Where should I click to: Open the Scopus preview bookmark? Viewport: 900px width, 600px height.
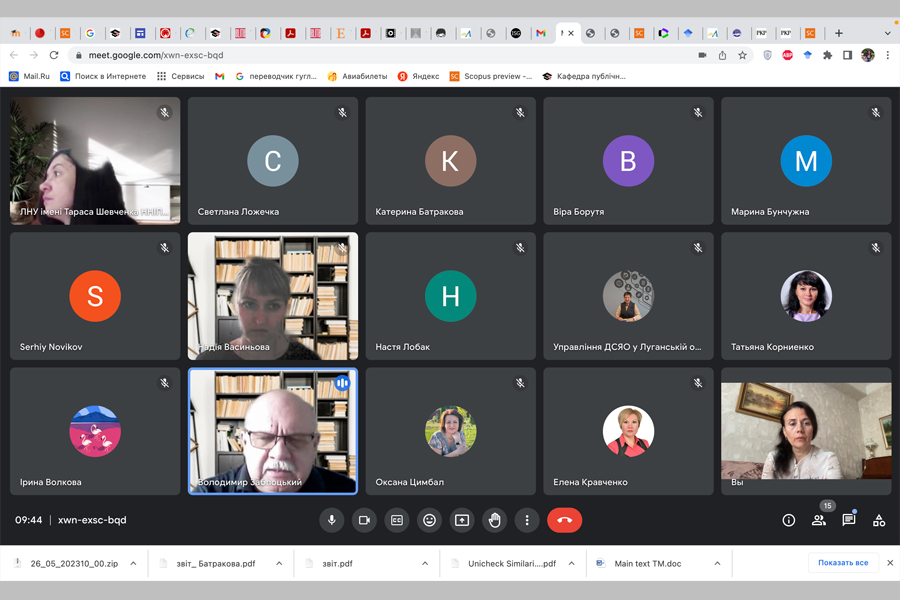click(x=491, y=76)
